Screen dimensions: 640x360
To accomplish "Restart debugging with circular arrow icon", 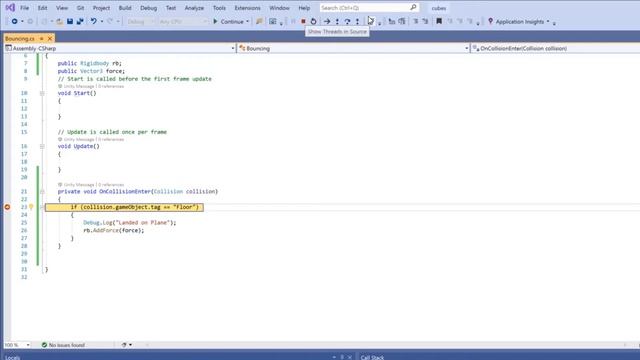I will [313, 21].
